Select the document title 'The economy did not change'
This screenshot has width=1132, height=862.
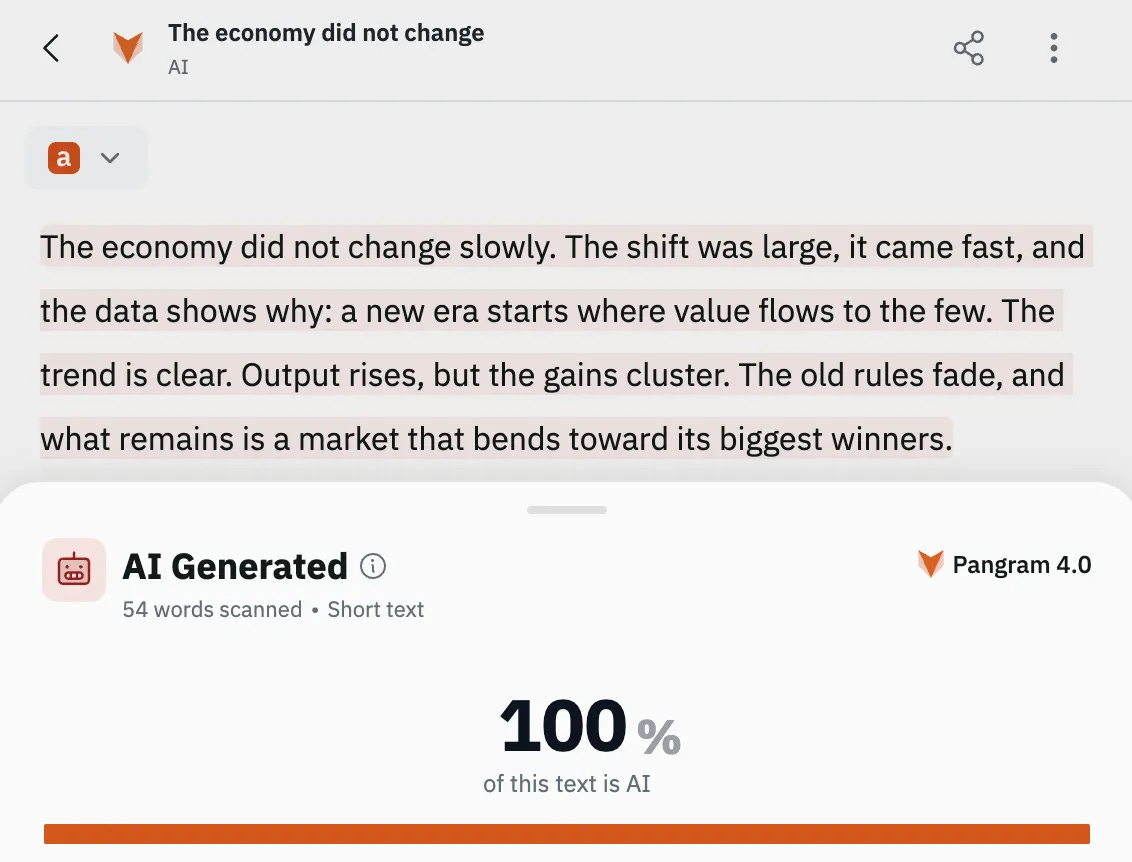(x=326, y=33)
